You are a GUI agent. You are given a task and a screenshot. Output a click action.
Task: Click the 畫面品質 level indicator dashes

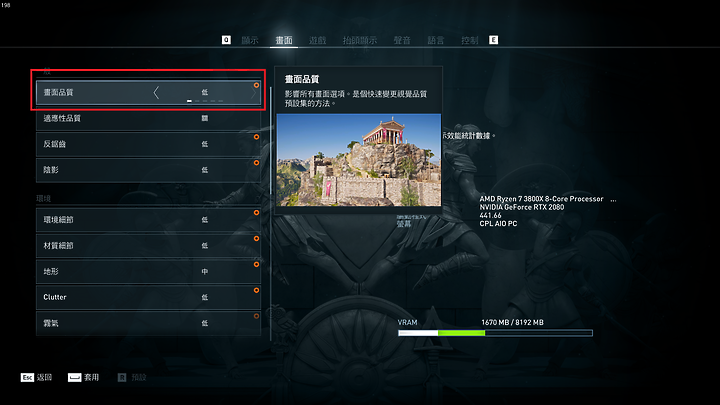coord(205,101)
